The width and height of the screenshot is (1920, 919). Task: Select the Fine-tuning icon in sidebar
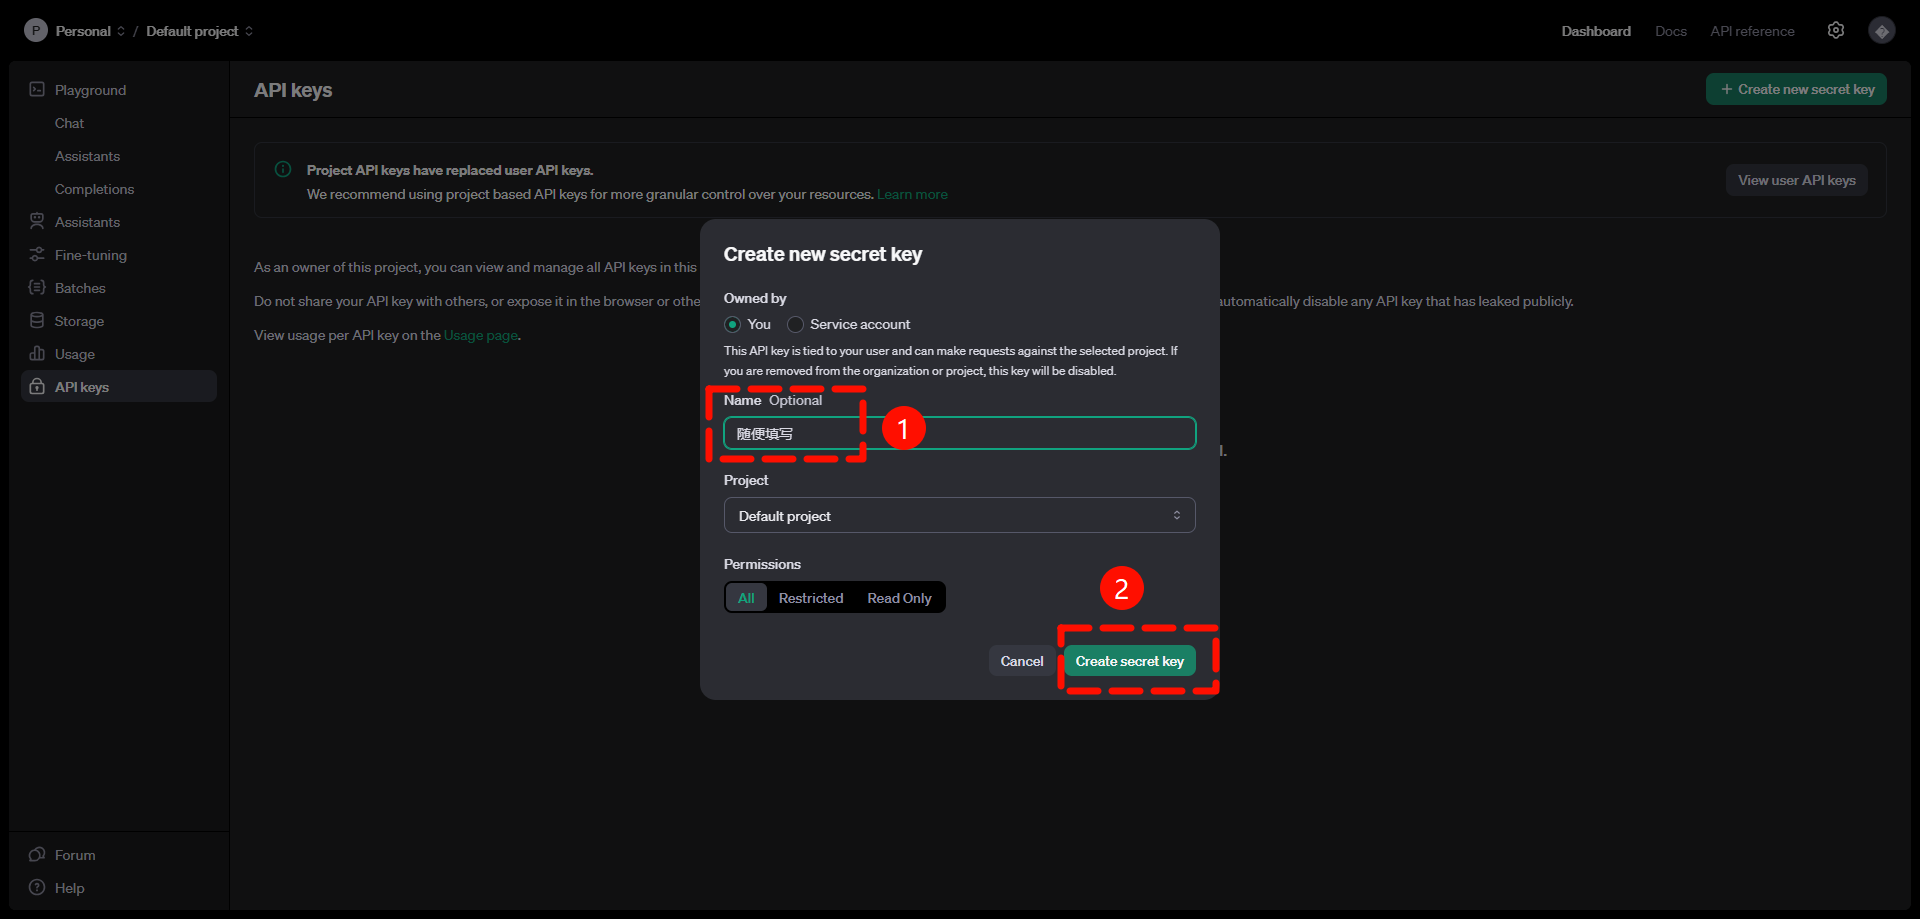pyautogui.click(x=36, y=255)
